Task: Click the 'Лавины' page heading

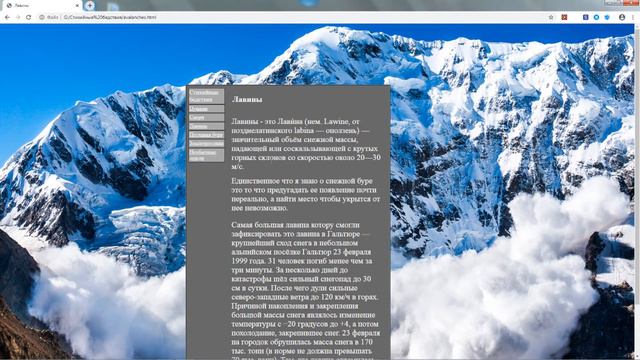Action: point(247,99)
